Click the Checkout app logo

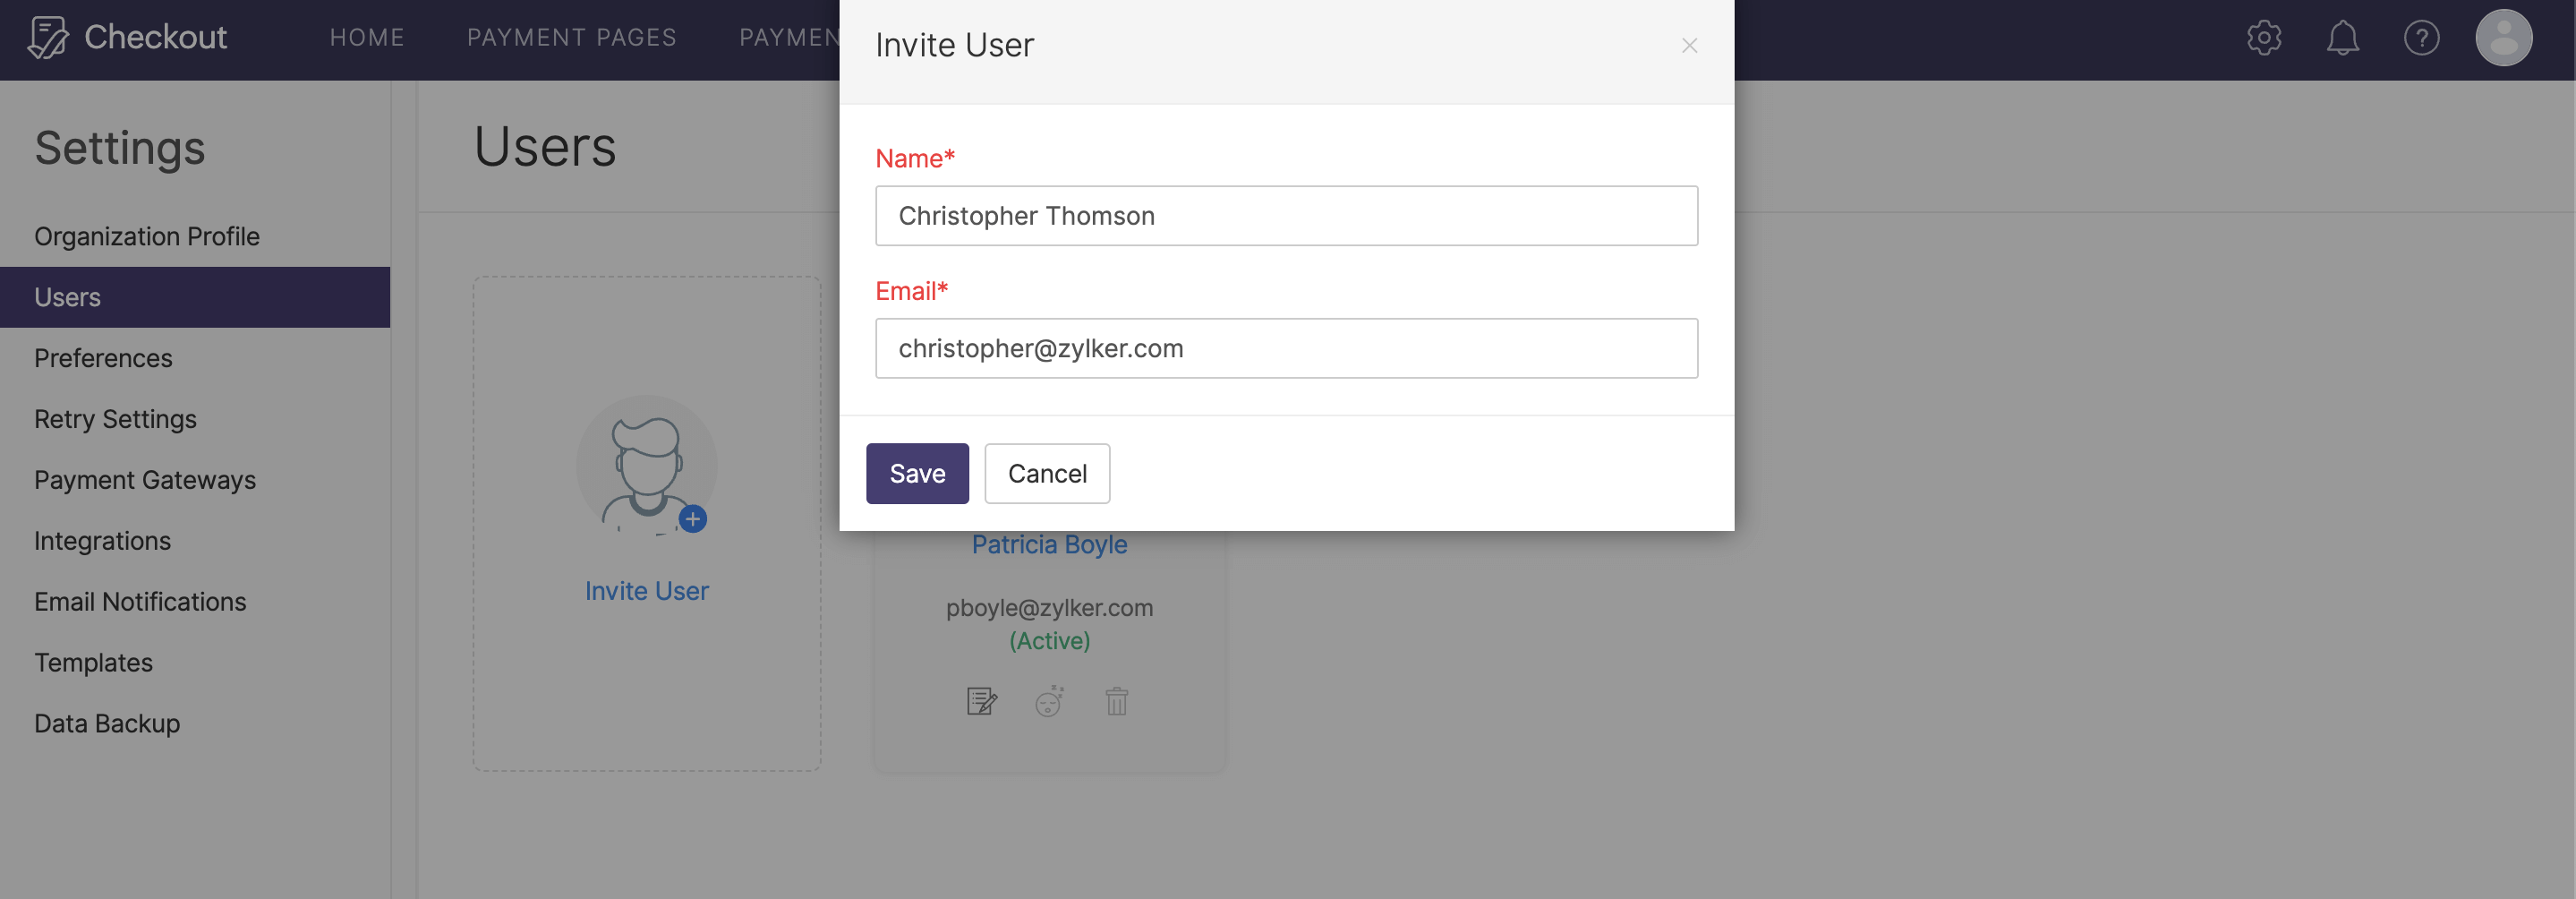(127, 37)
